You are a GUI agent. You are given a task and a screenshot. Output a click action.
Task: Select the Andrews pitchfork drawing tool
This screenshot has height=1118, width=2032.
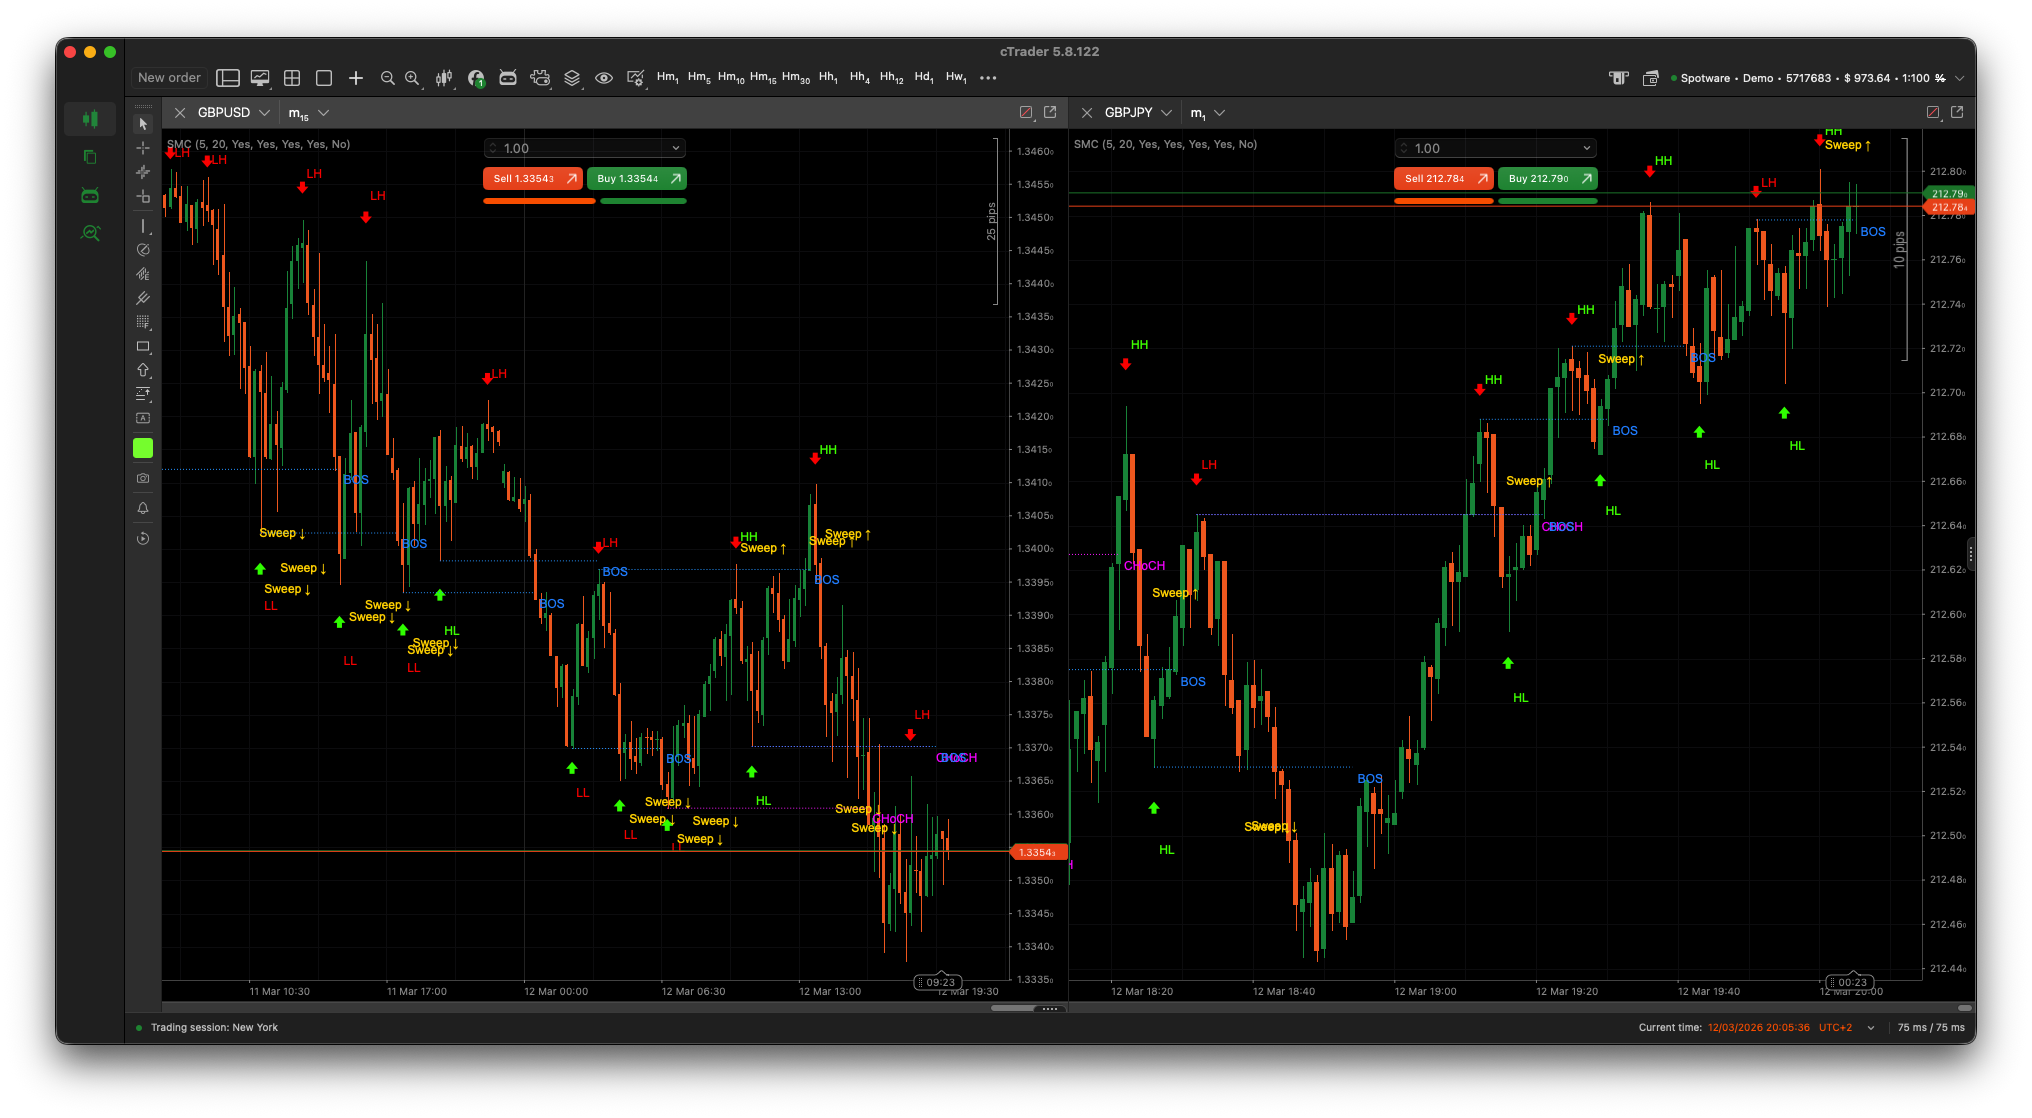143,297
